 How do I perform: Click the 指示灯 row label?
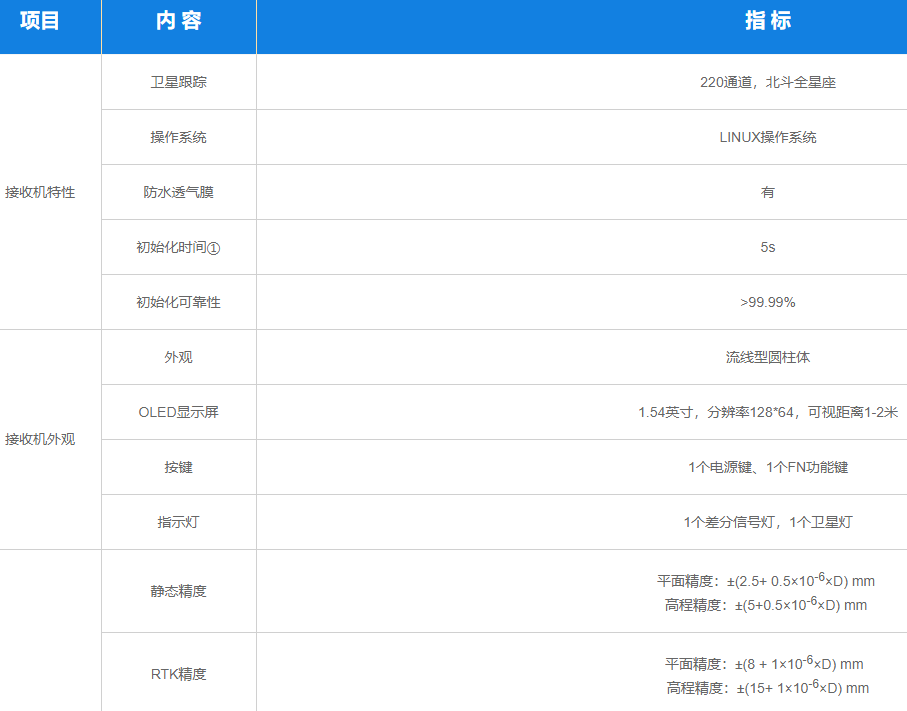point(178,522)
